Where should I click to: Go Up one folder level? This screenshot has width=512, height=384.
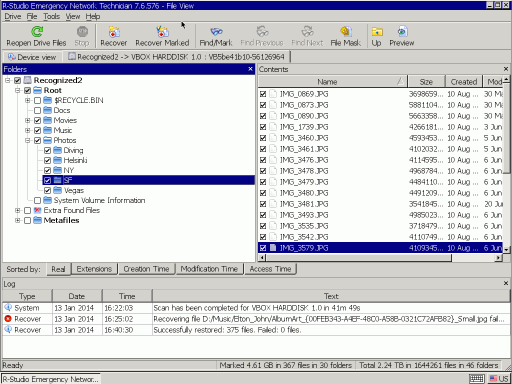coord(377,36)
